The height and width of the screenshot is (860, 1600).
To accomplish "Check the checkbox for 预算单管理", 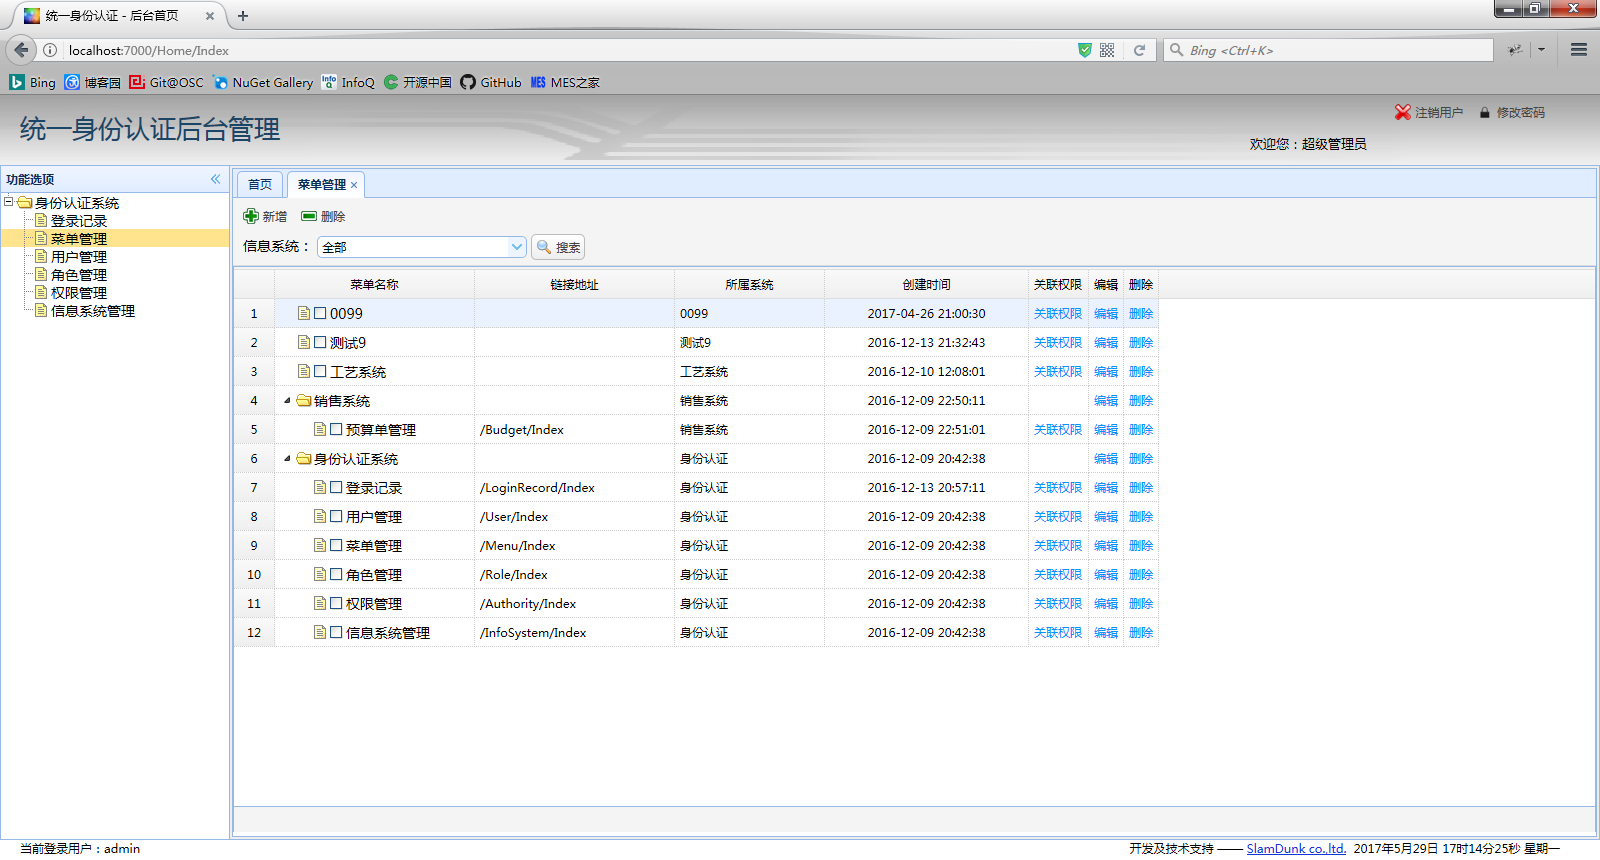I will [x=336, y=429].
